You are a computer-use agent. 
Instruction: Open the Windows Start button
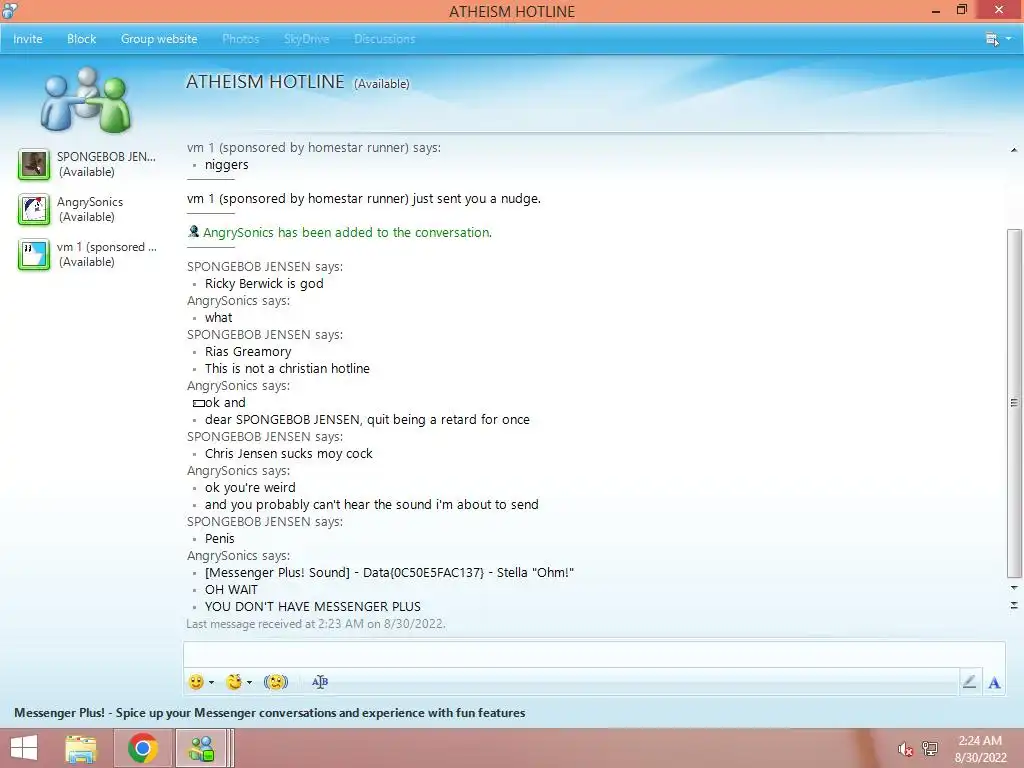point(24,748)
